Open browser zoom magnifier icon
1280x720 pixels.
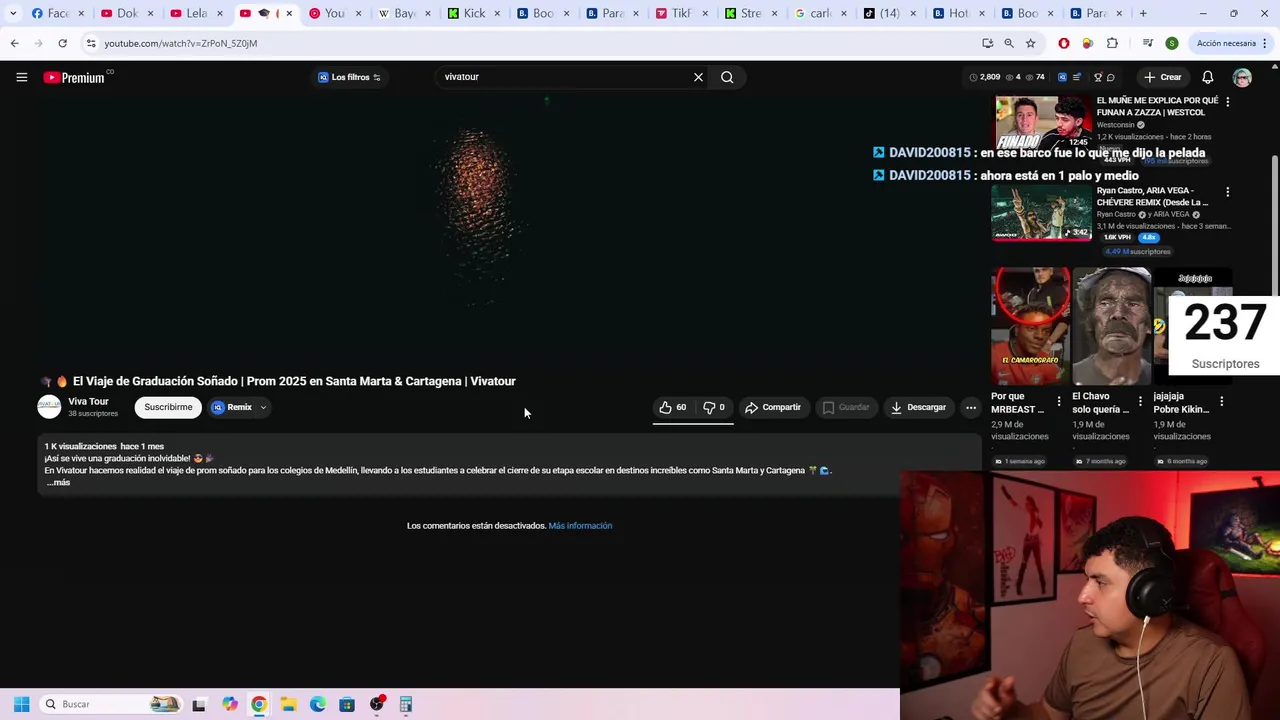pyautogui.click(x=1009, y=43)
